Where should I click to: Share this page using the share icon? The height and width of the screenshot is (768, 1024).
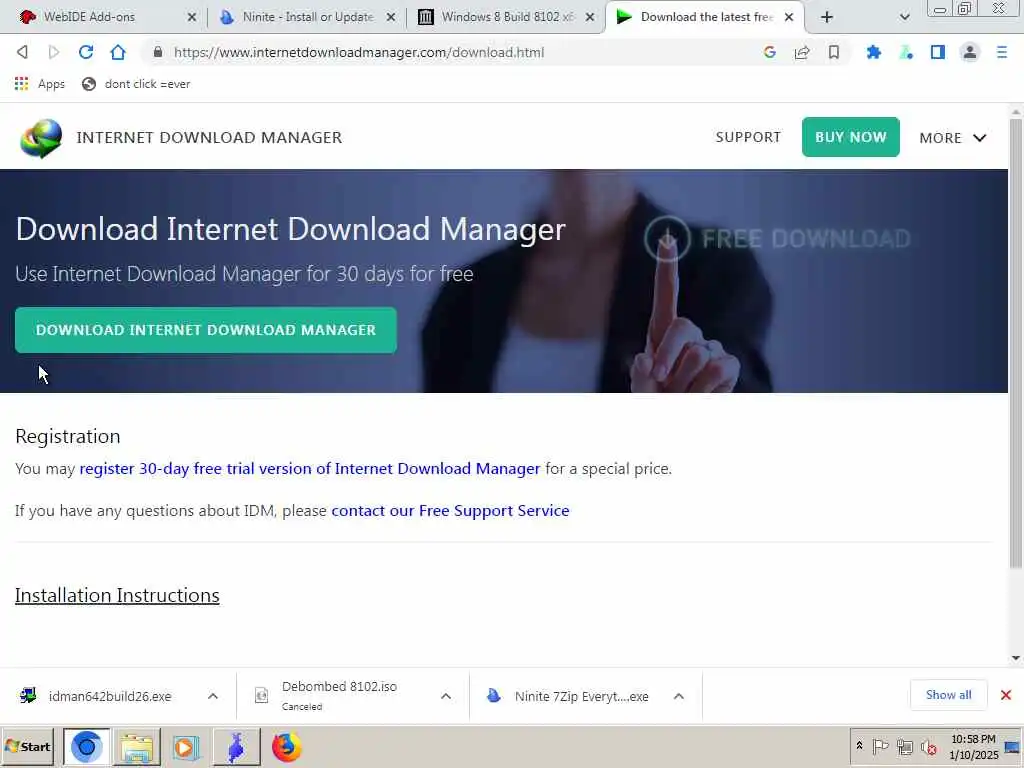(x=802, y=52)
